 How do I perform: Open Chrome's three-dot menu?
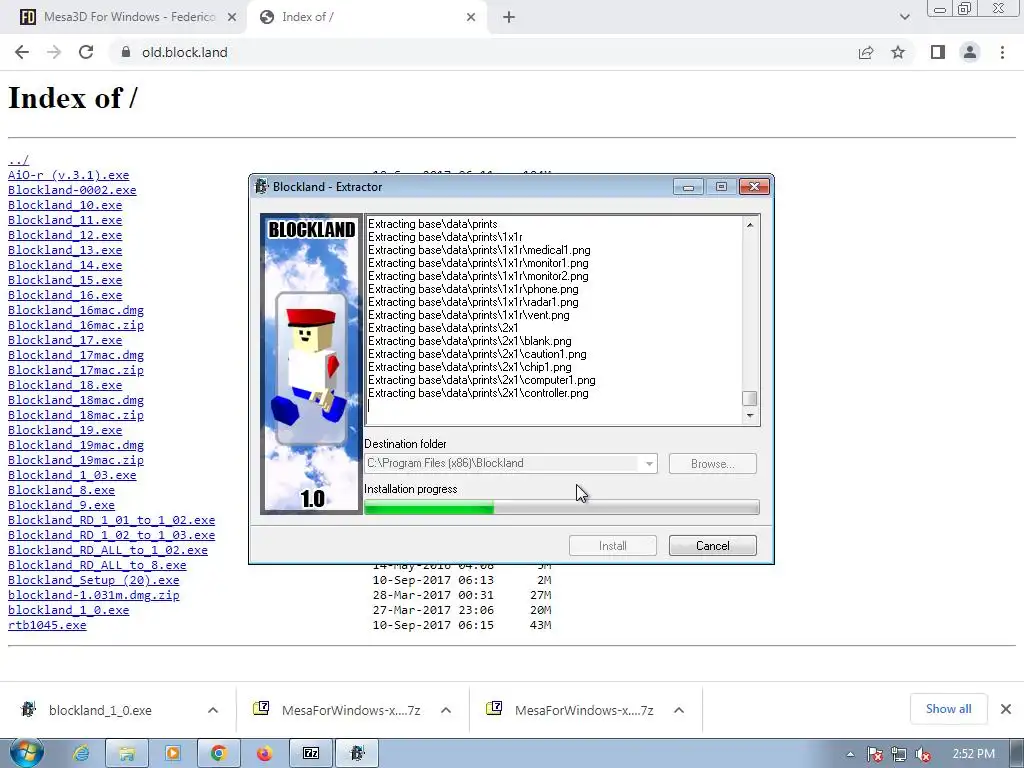[1002, 52]
